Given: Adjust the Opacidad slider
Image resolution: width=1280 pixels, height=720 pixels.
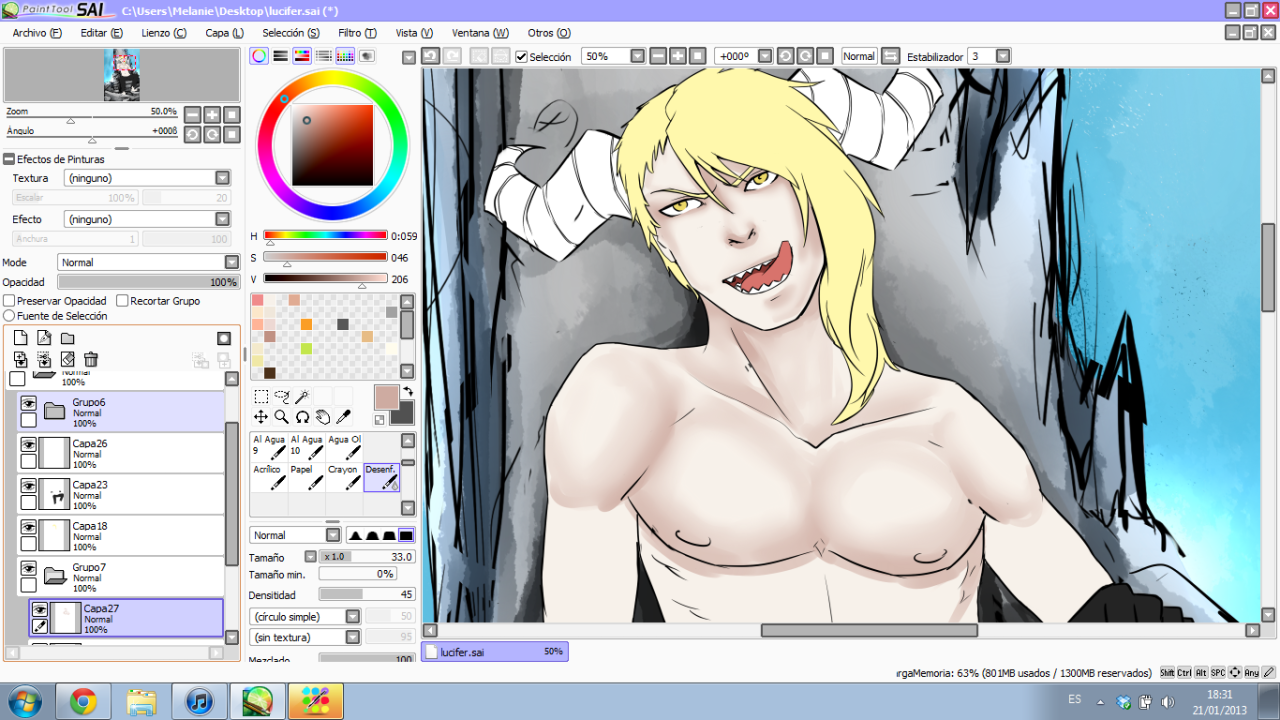Looking at the screenshot, I should [x=149, y=283].
